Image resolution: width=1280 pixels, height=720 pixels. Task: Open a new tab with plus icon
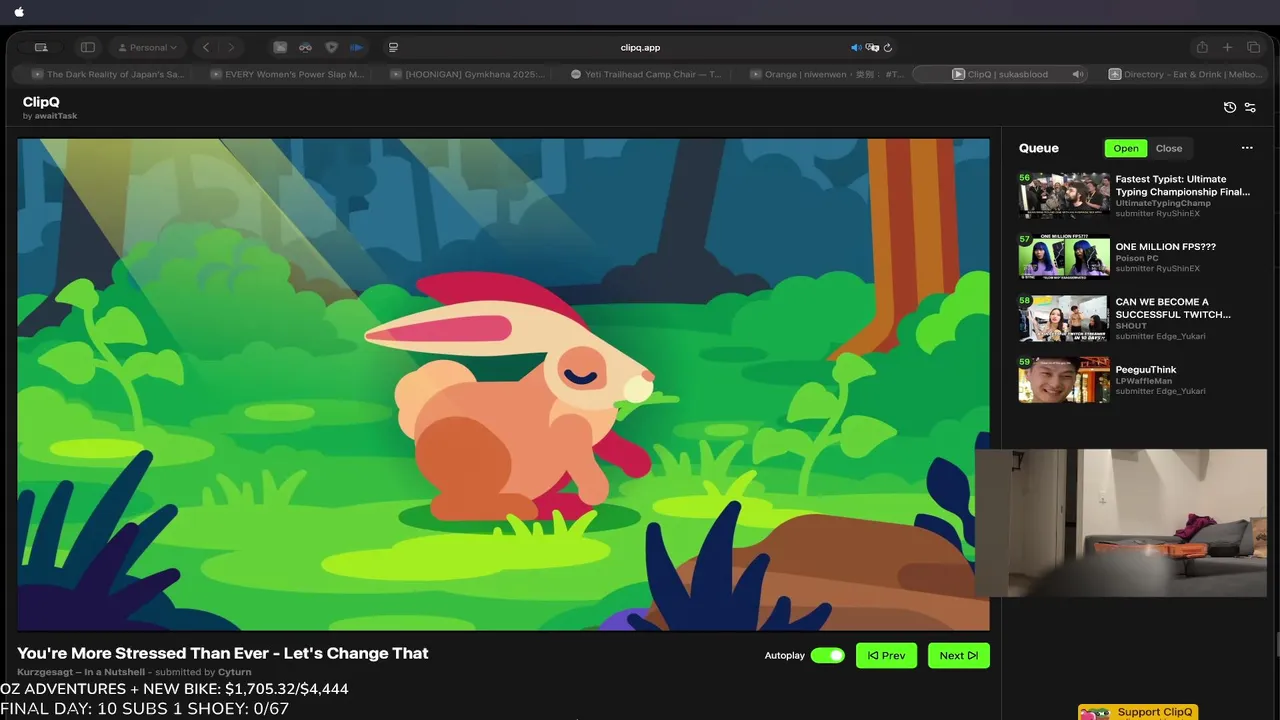click(1228, 47)
